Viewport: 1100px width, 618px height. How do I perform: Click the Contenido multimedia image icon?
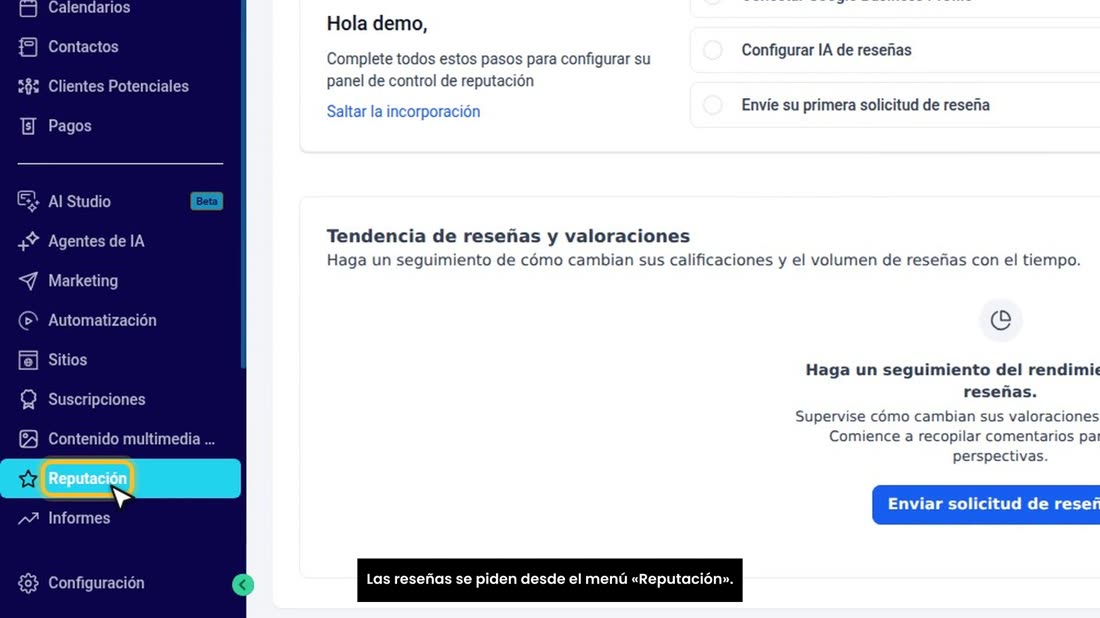coord(28,439)
